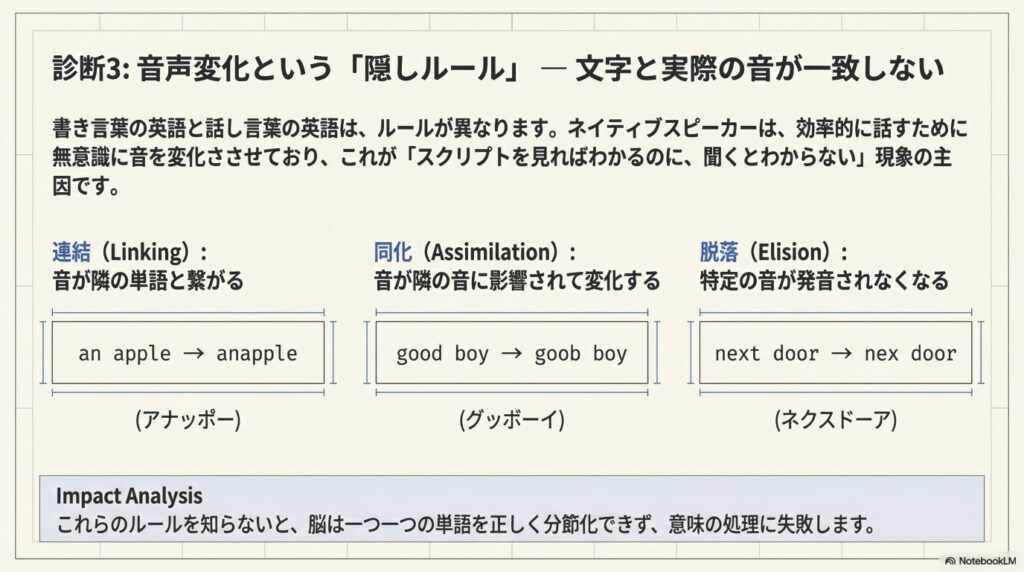
Task: Click the katakana reading (グッボーイ)
Action: click(512, 421)
